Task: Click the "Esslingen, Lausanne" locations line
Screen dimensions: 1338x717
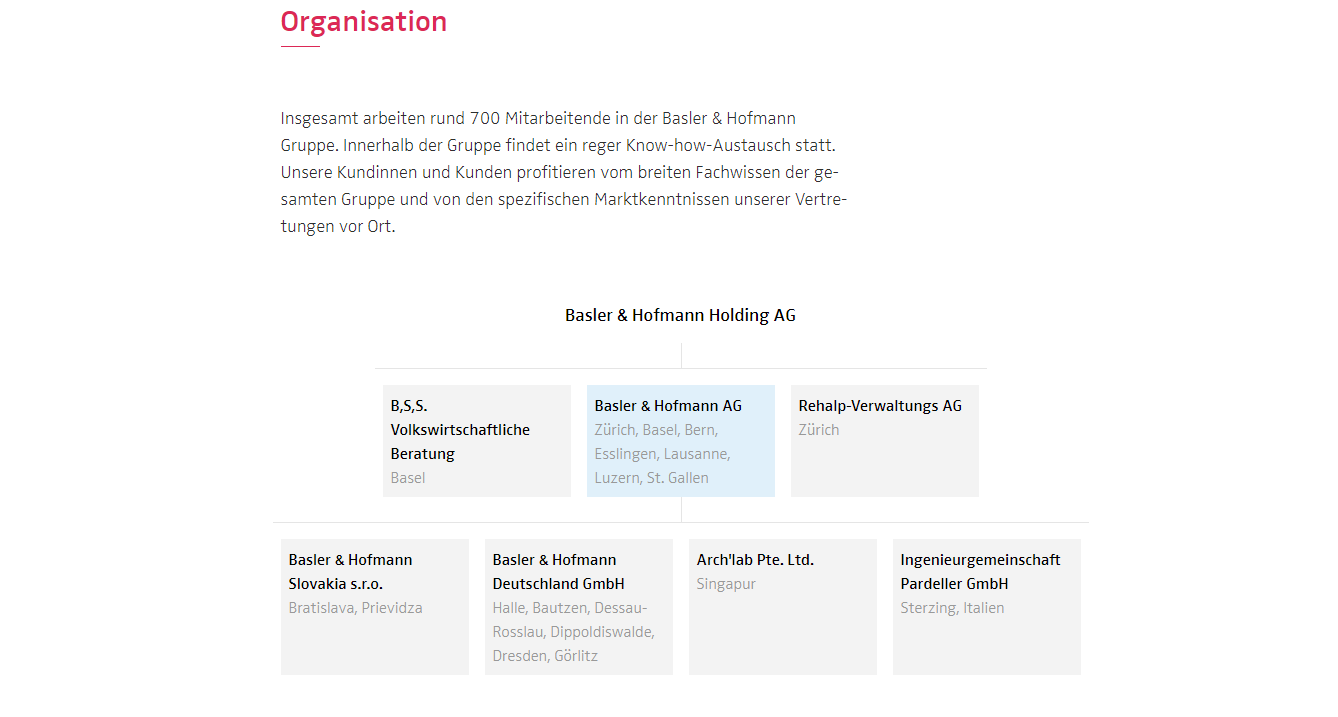Action: click(662, 454)
